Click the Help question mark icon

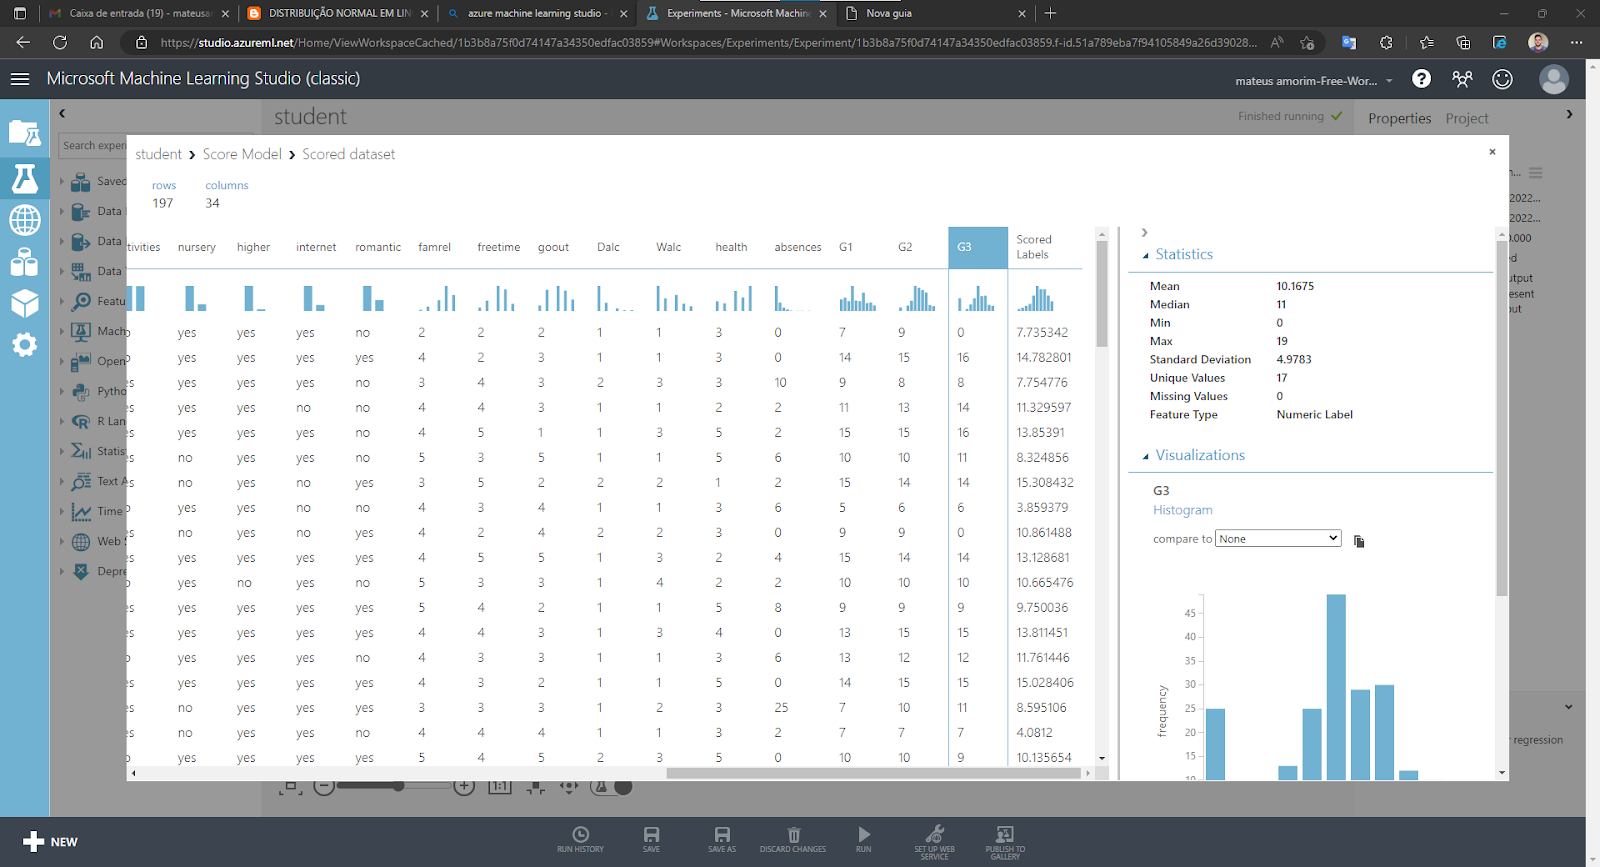tap(1421, 79)
